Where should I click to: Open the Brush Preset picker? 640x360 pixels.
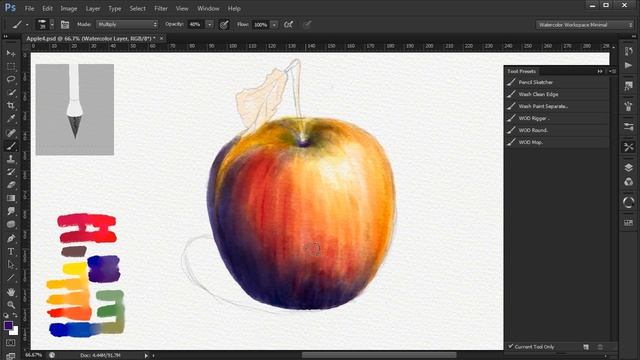click(x=45, y=24)
